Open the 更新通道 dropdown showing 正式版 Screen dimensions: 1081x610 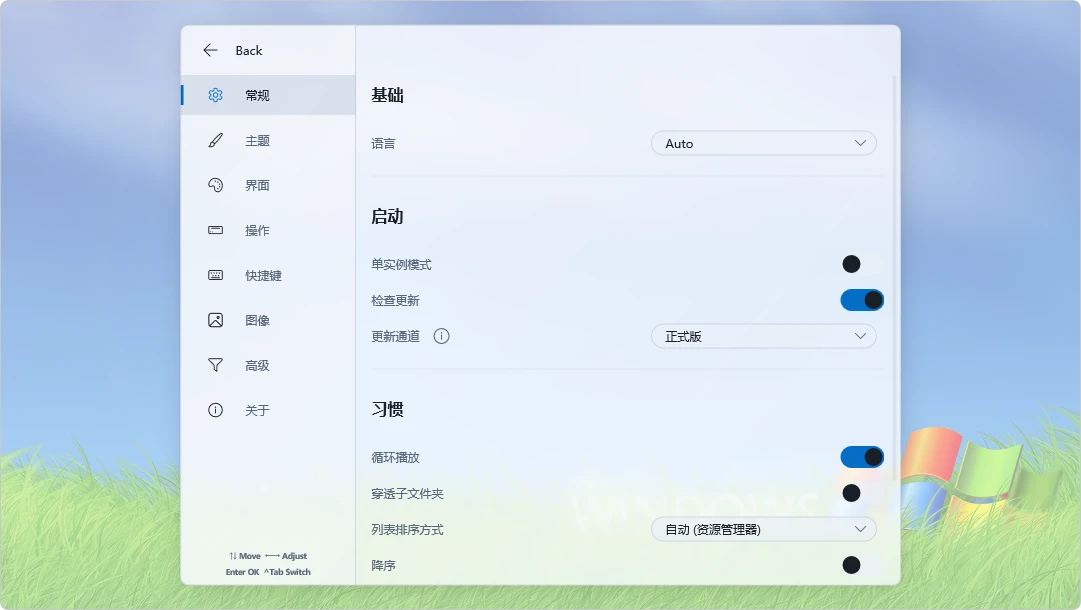(764, 336)
